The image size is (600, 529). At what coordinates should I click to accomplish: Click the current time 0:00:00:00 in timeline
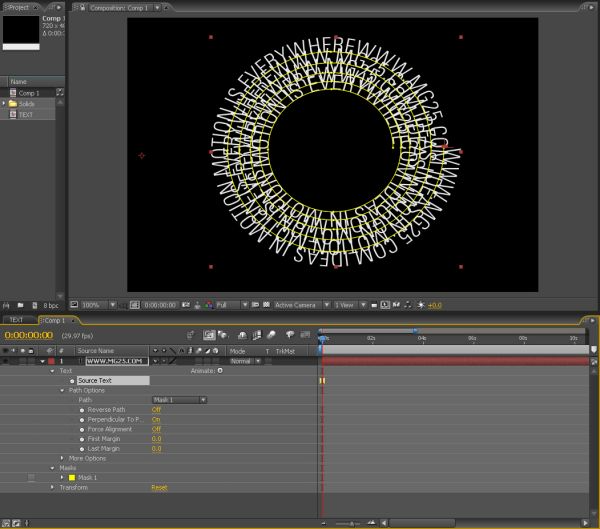(x=29, y=335)
